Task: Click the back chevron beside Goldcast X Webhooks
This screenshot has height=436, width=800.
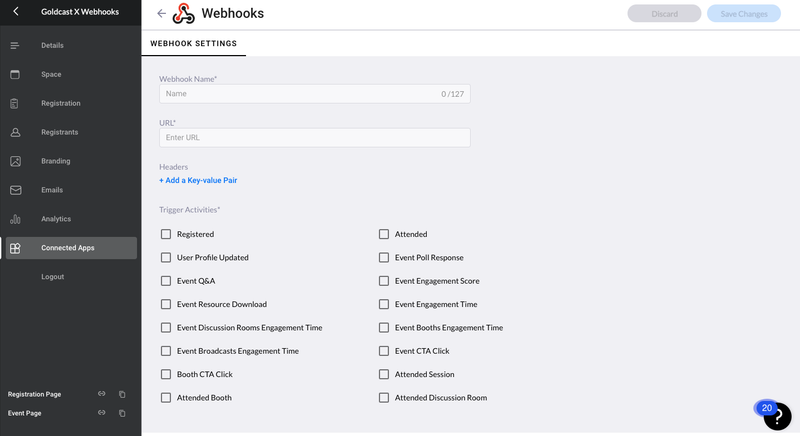Action: pyautogui.click(x=15, y=12)
